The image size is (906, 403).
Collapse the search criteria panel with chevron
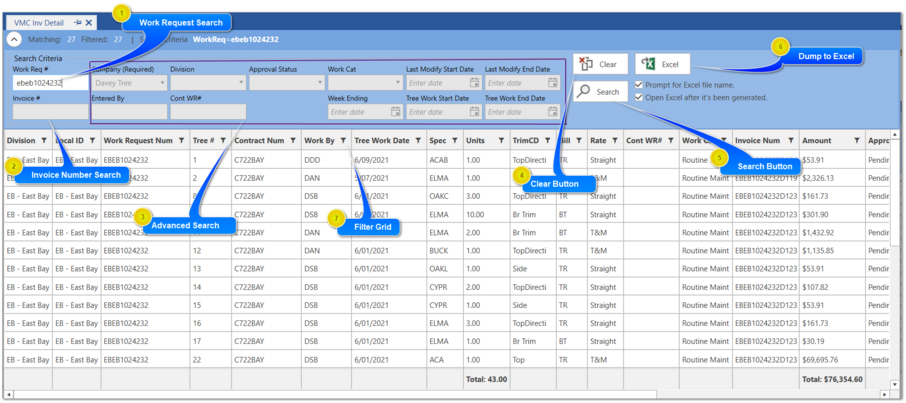14,40
